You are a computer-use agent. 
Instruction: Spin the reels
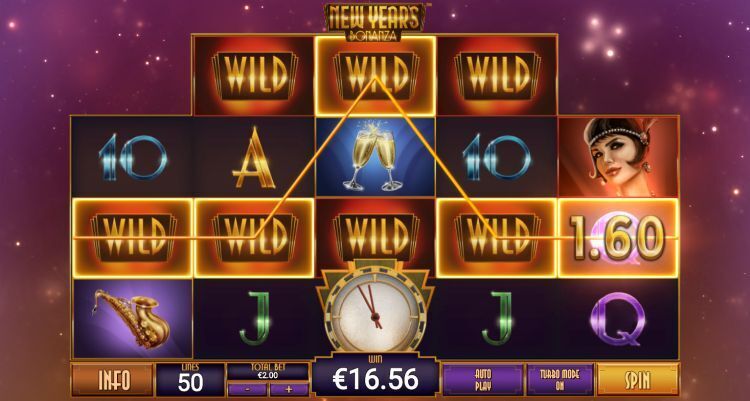click(x=638, y=379)
